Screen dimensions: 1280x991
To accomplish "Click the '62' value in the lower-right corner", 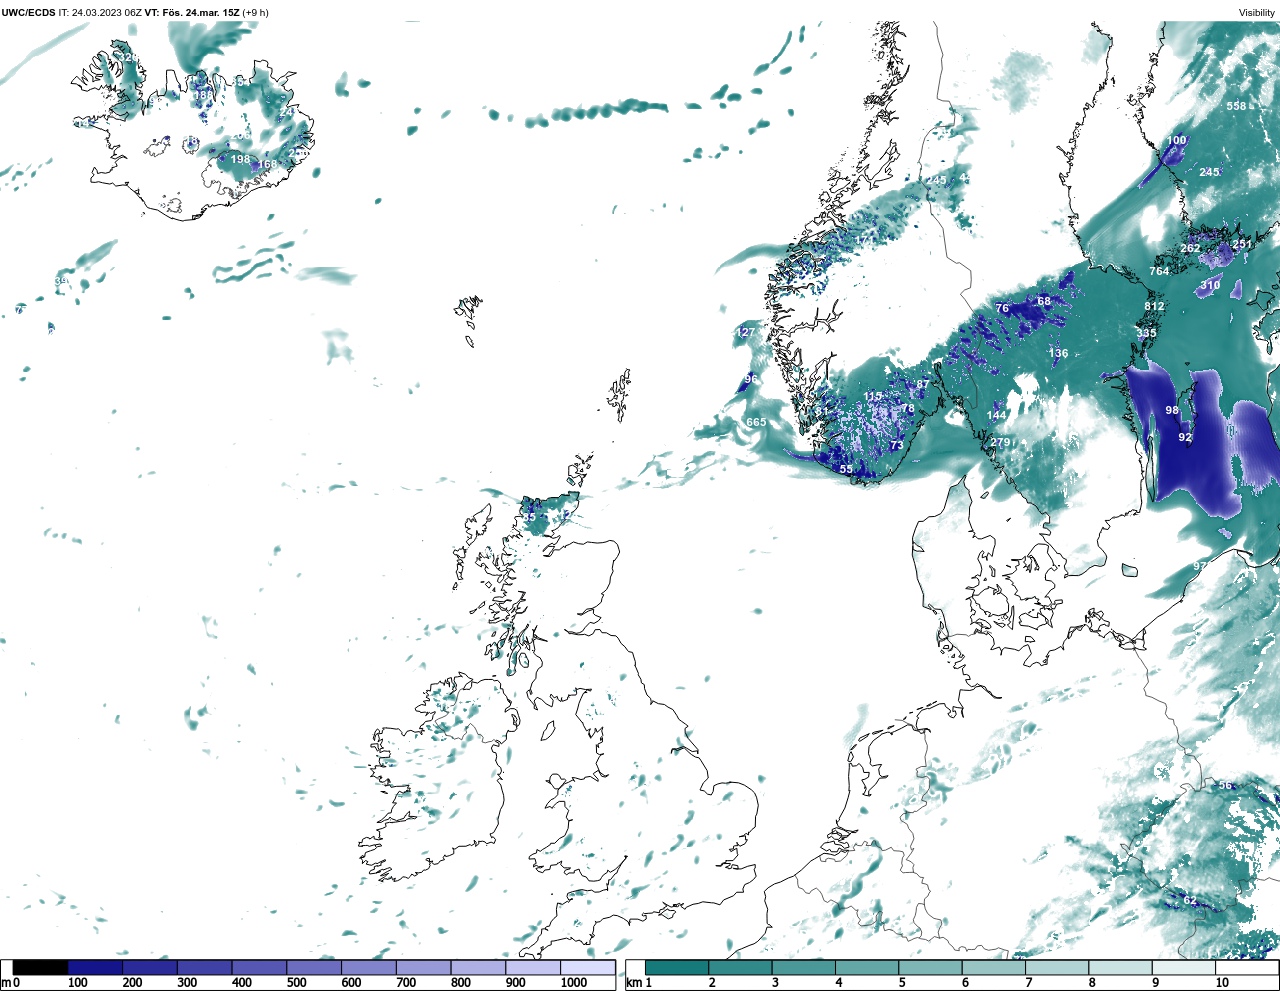I will tap(1190, 900).
